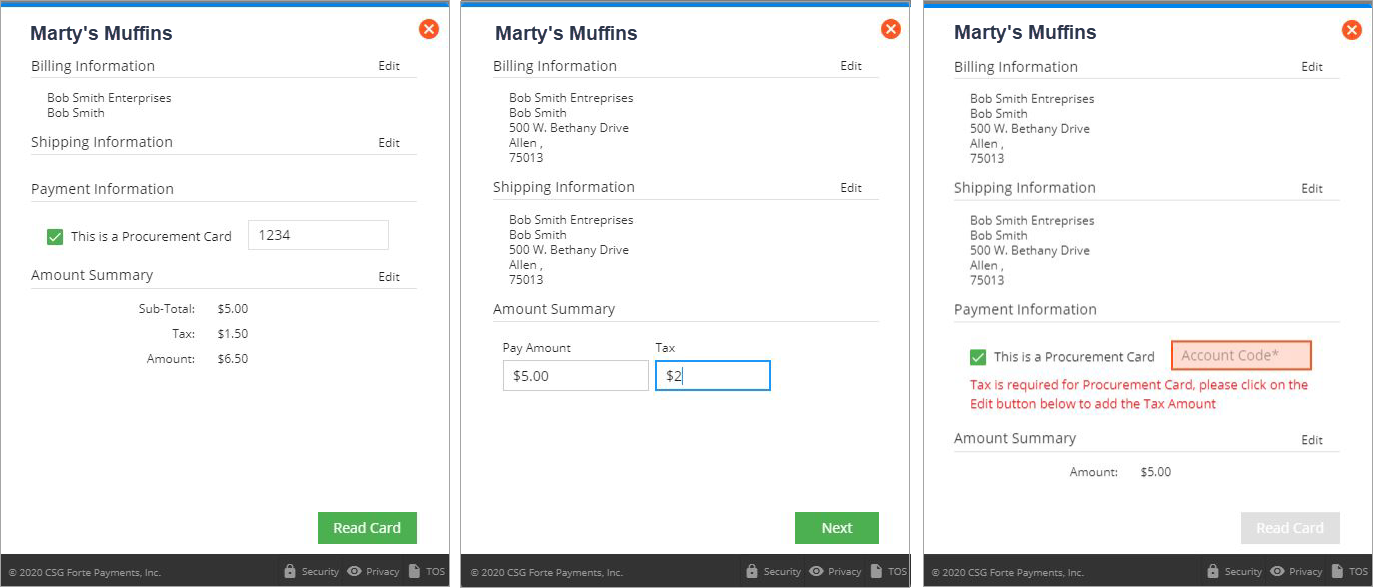The width and height of the screenshot is (1373, 588).
Task: Click the greyed-out Read Card button in right panel
Action: coord(1290,528)
